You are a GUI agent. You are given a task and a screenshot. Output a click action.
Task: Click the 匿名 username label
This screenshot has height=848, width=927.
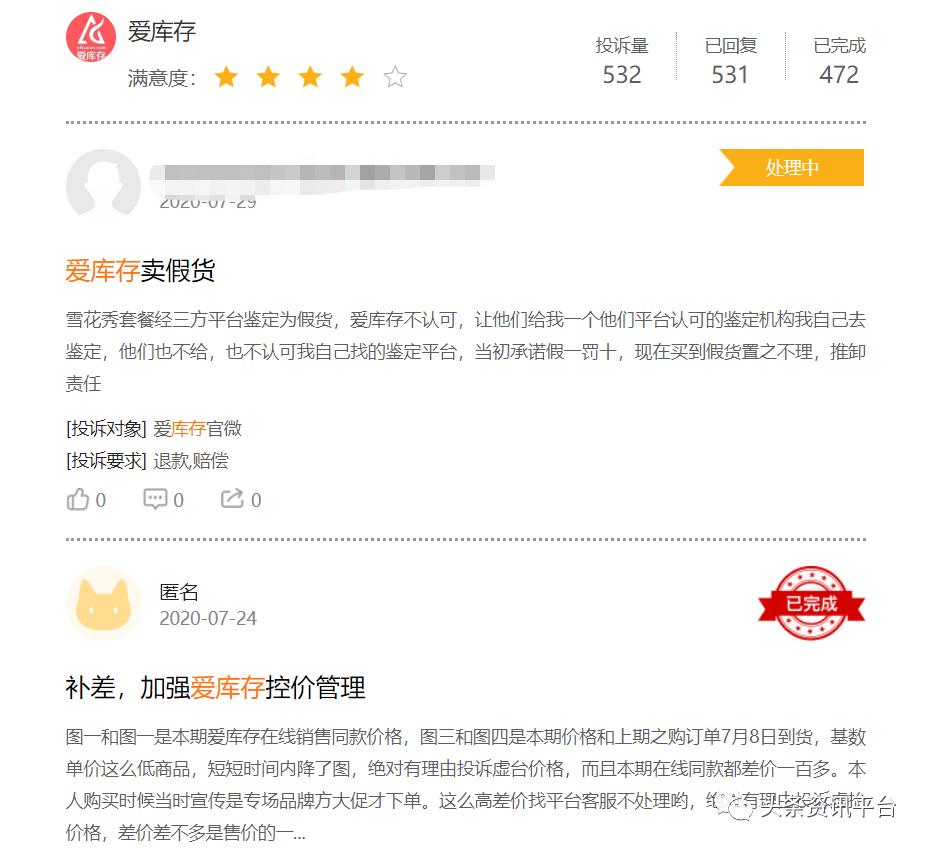(179, 592)
